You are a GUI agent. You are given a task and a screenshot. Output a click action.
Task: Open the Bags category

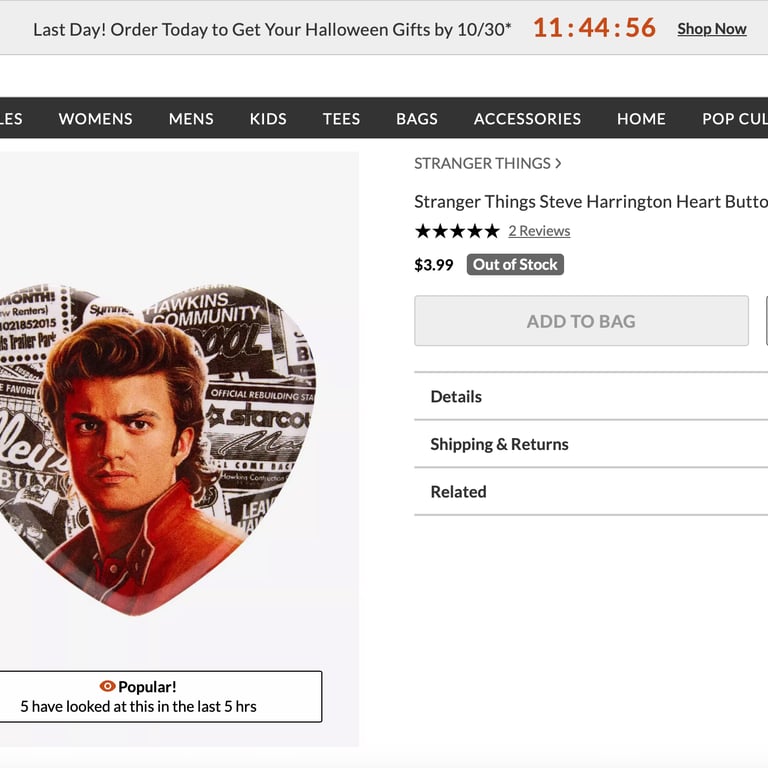pyautogui.click(x=417, y=118)
